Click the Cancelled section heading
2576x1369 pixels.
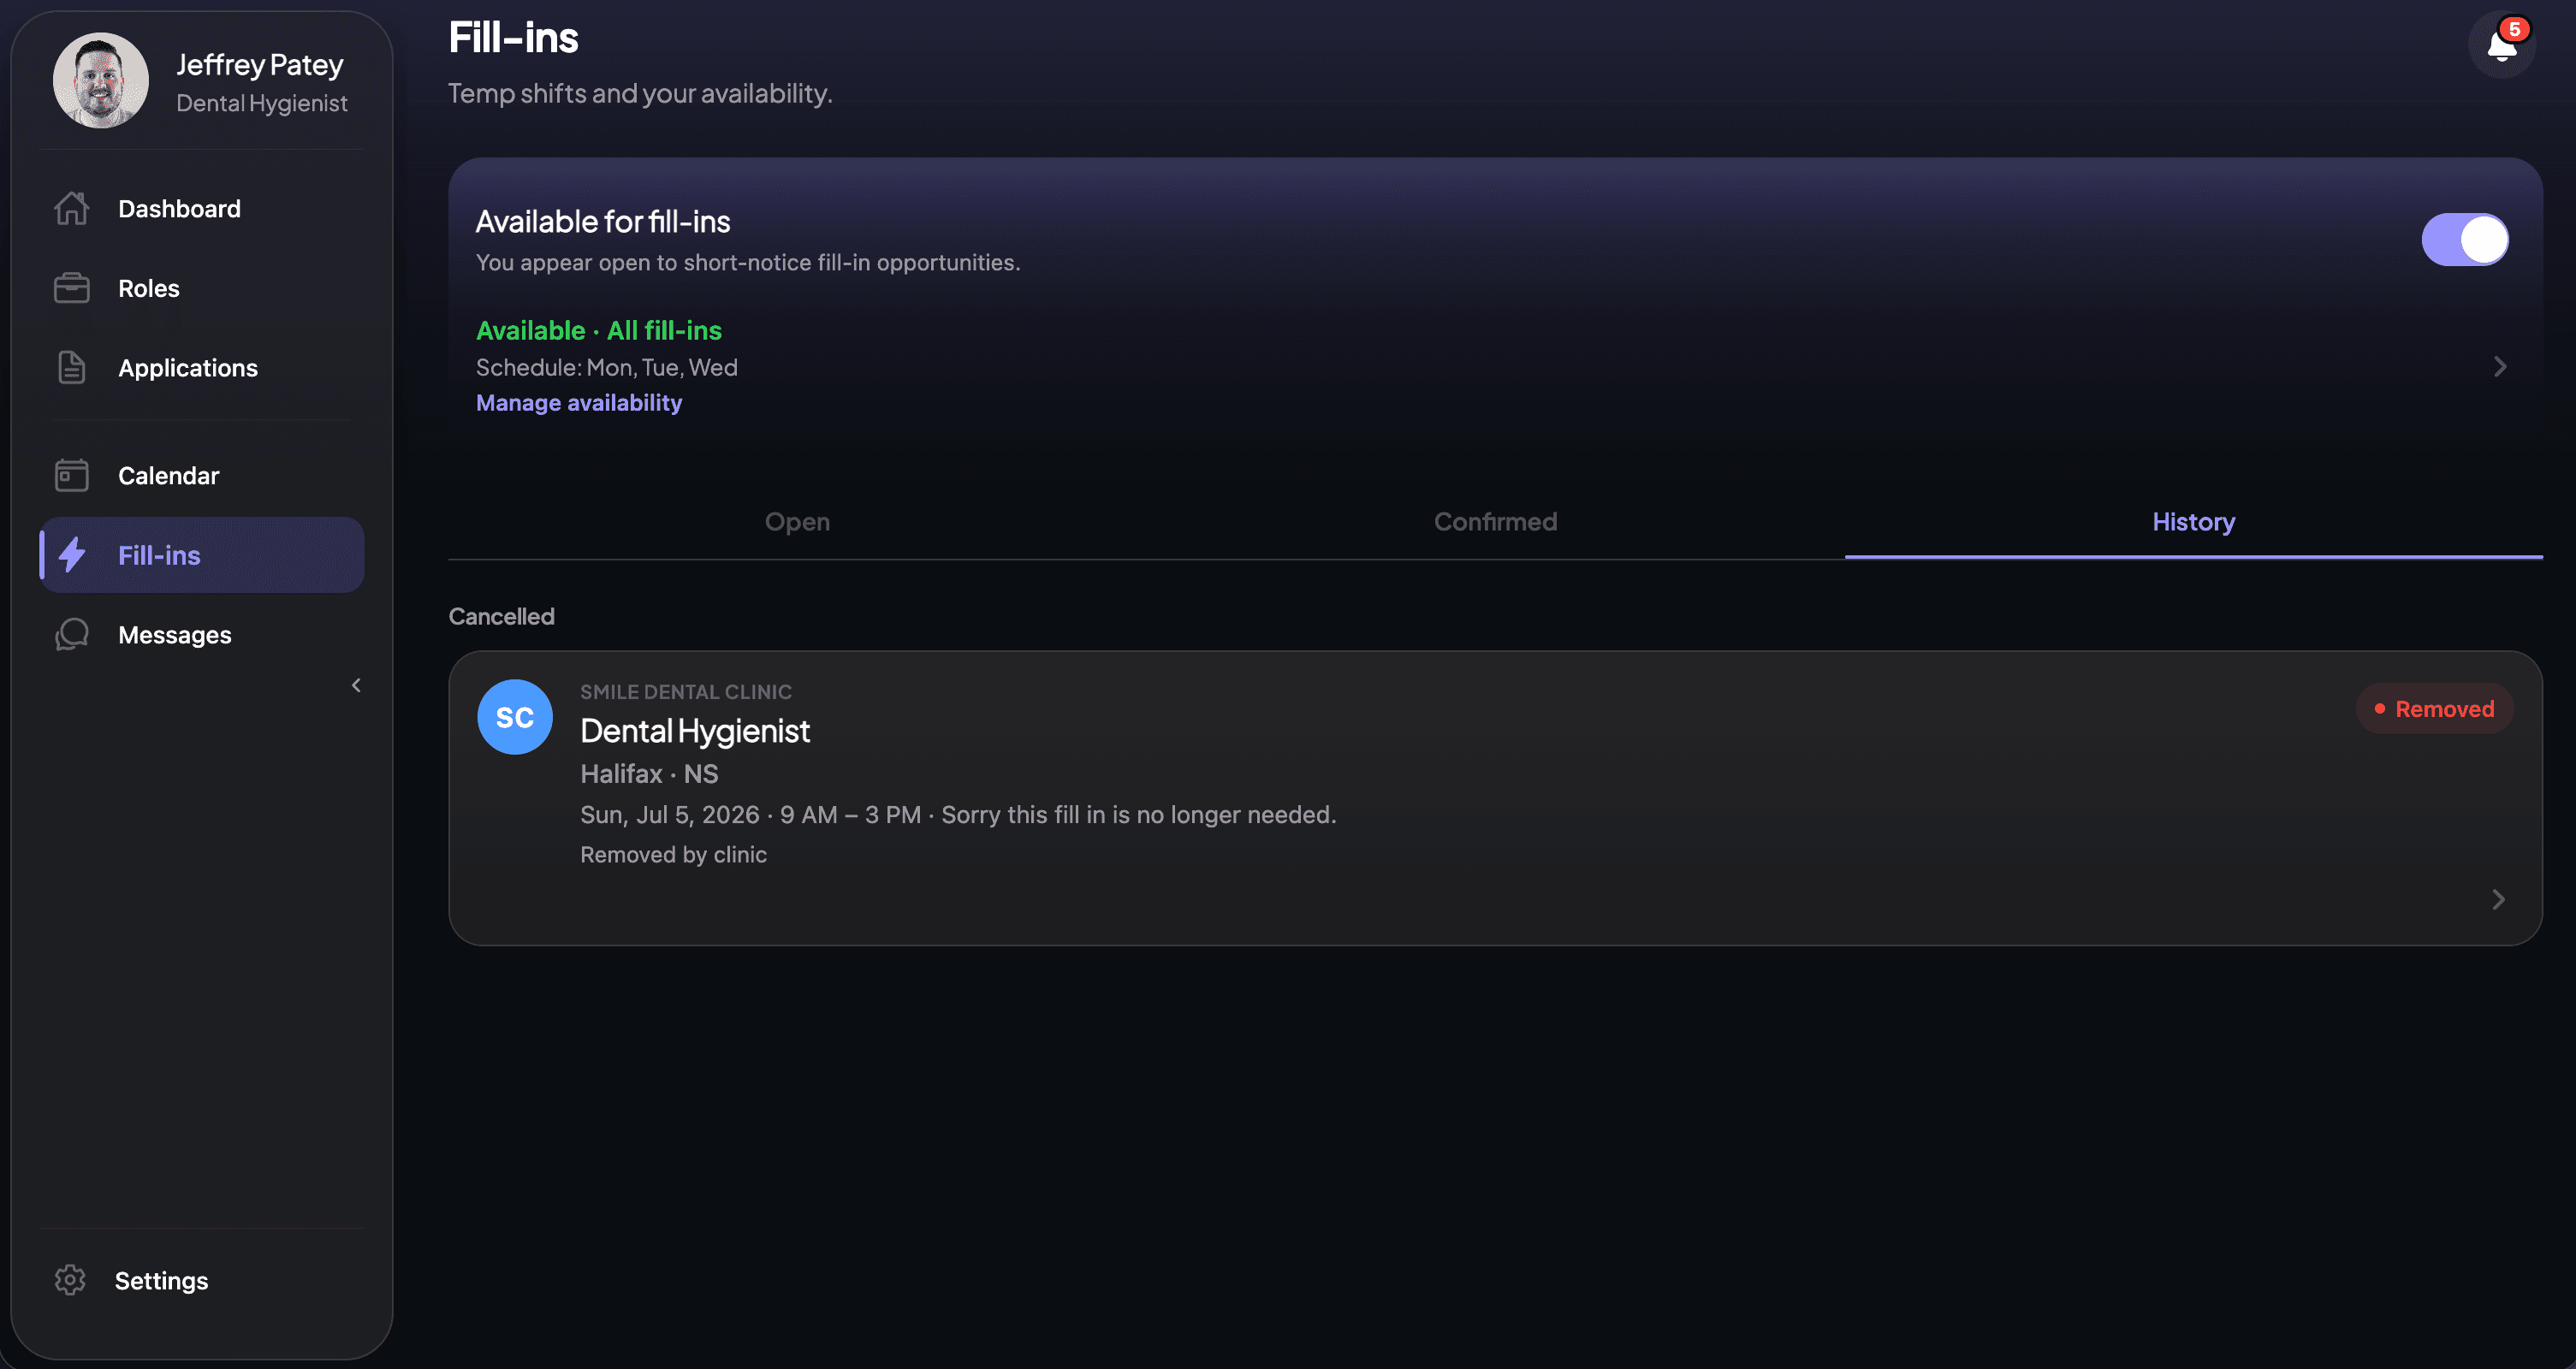coord(501,616)
